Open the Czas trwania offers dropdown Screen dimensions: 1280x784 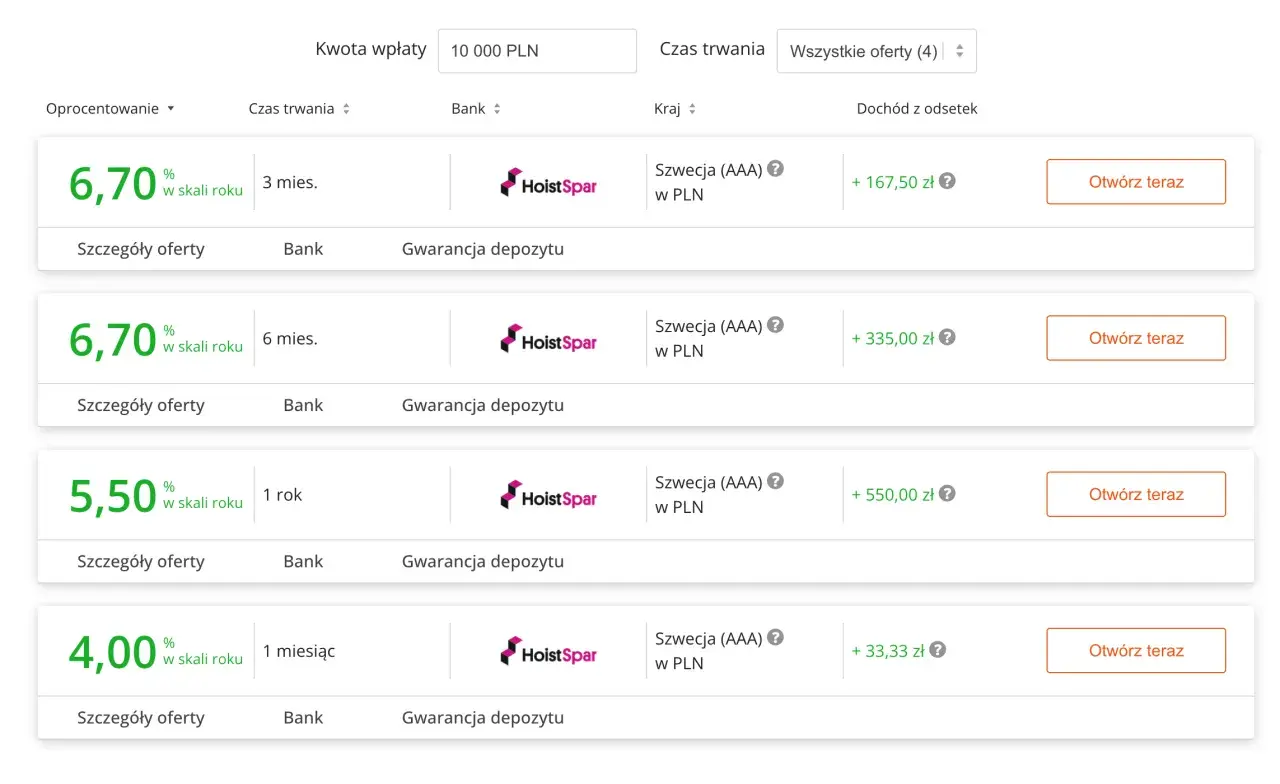(877, 51)
